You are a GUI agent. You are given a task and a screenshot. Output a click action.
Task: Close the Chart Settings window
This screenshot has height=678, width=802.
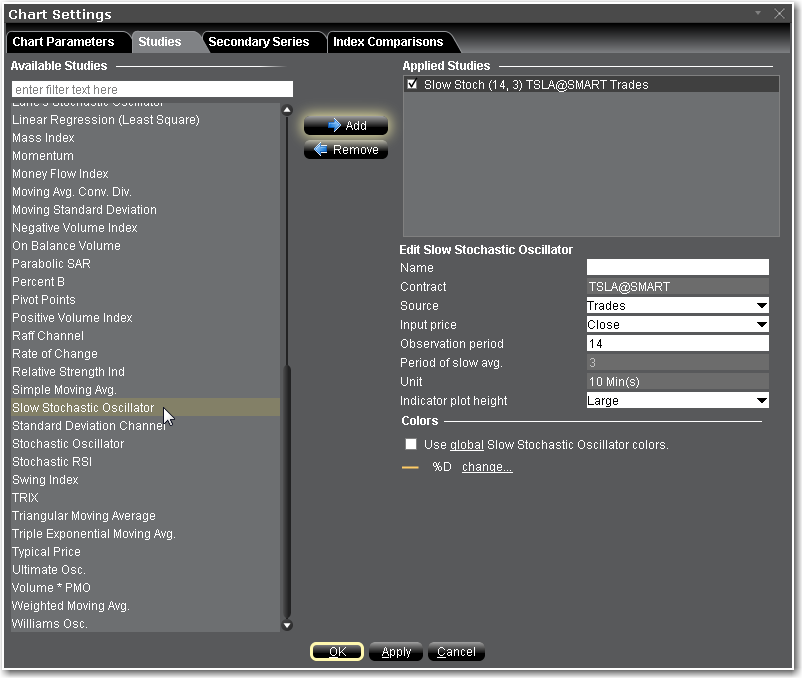click(779, 14)
